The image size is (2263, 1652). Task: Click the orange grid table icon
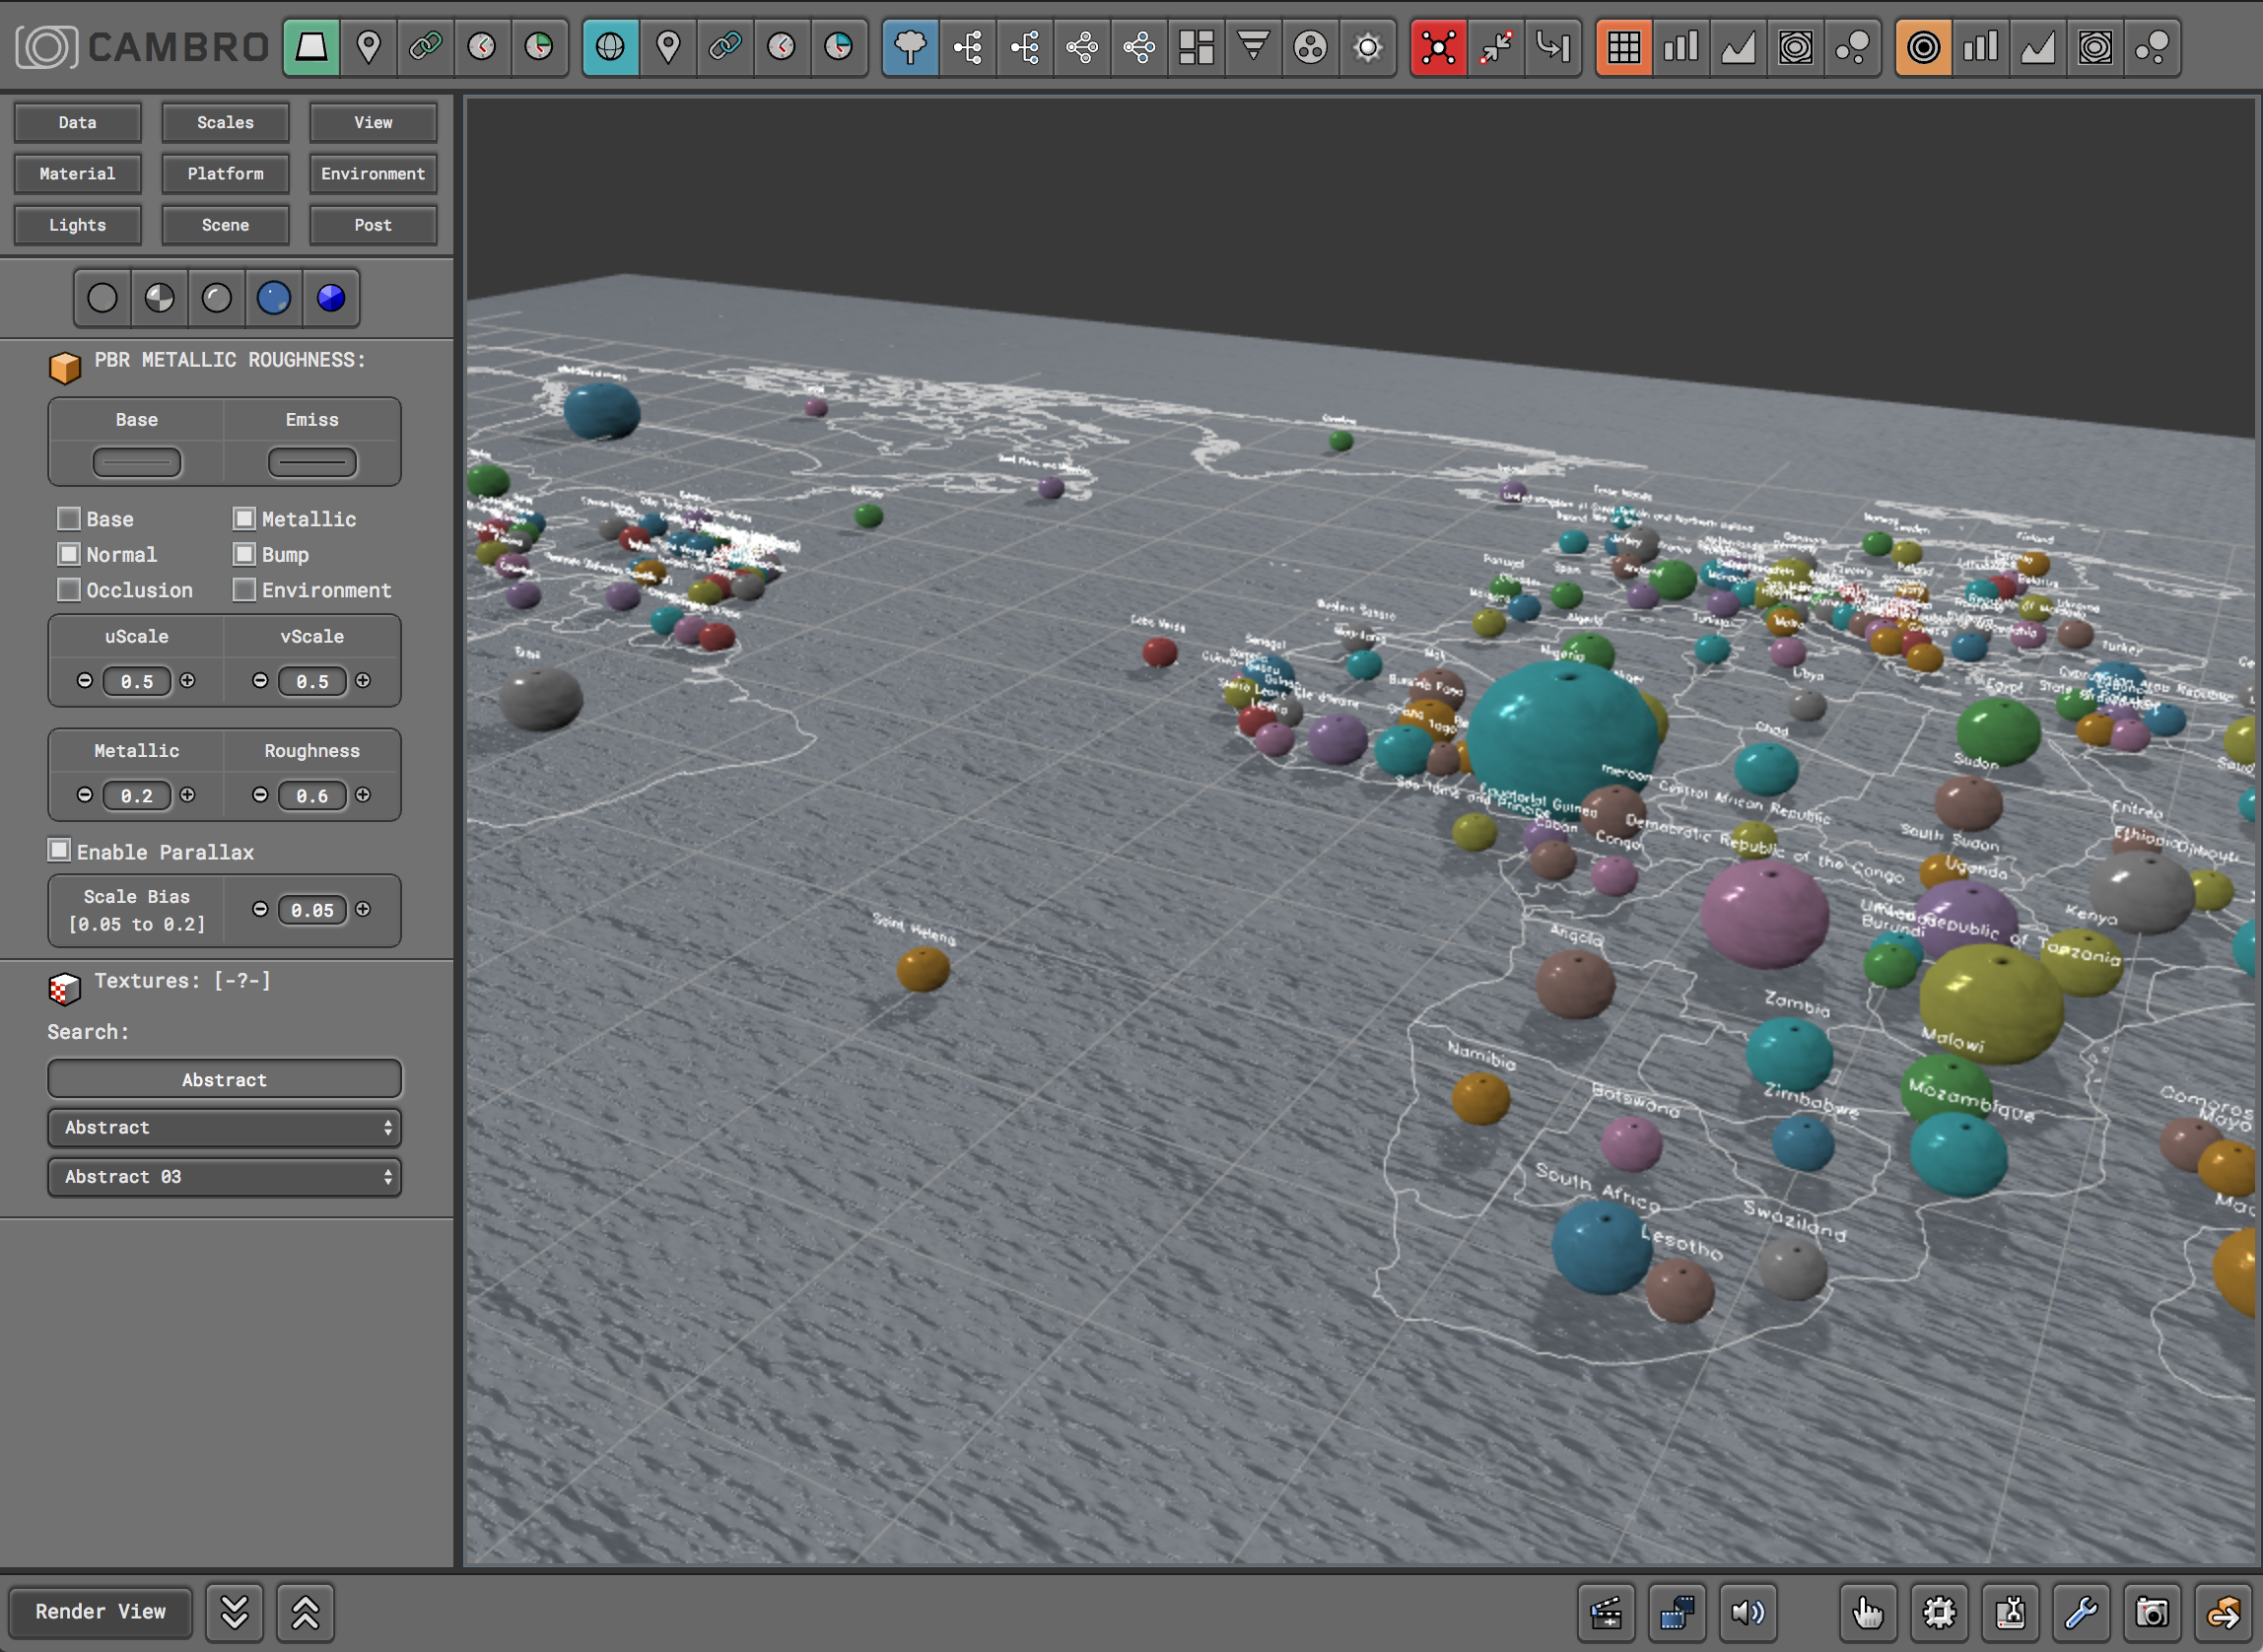1624,47
